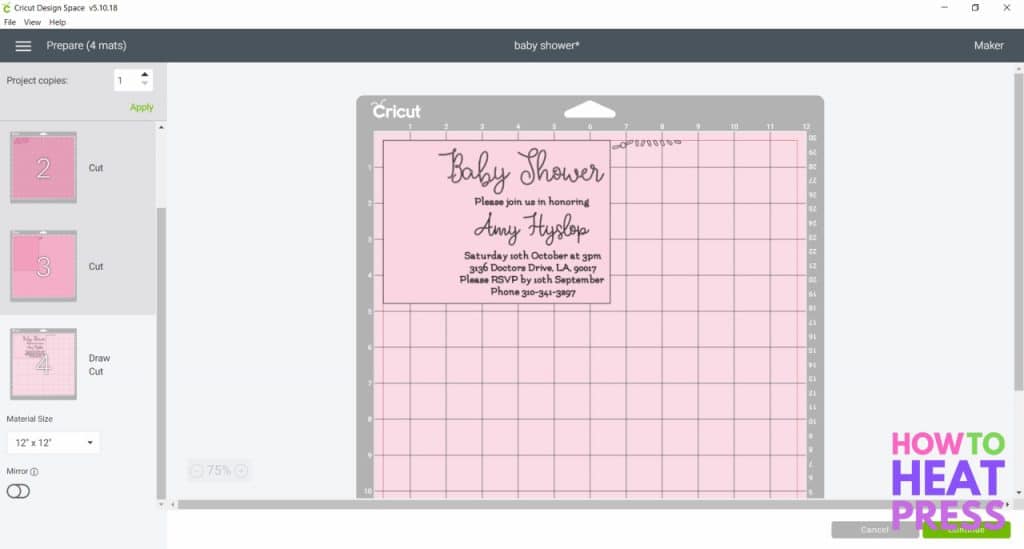1024x549 pixels.
Task: Select mat 4 Draw Cut thumbnail
Action: point(43,364)
